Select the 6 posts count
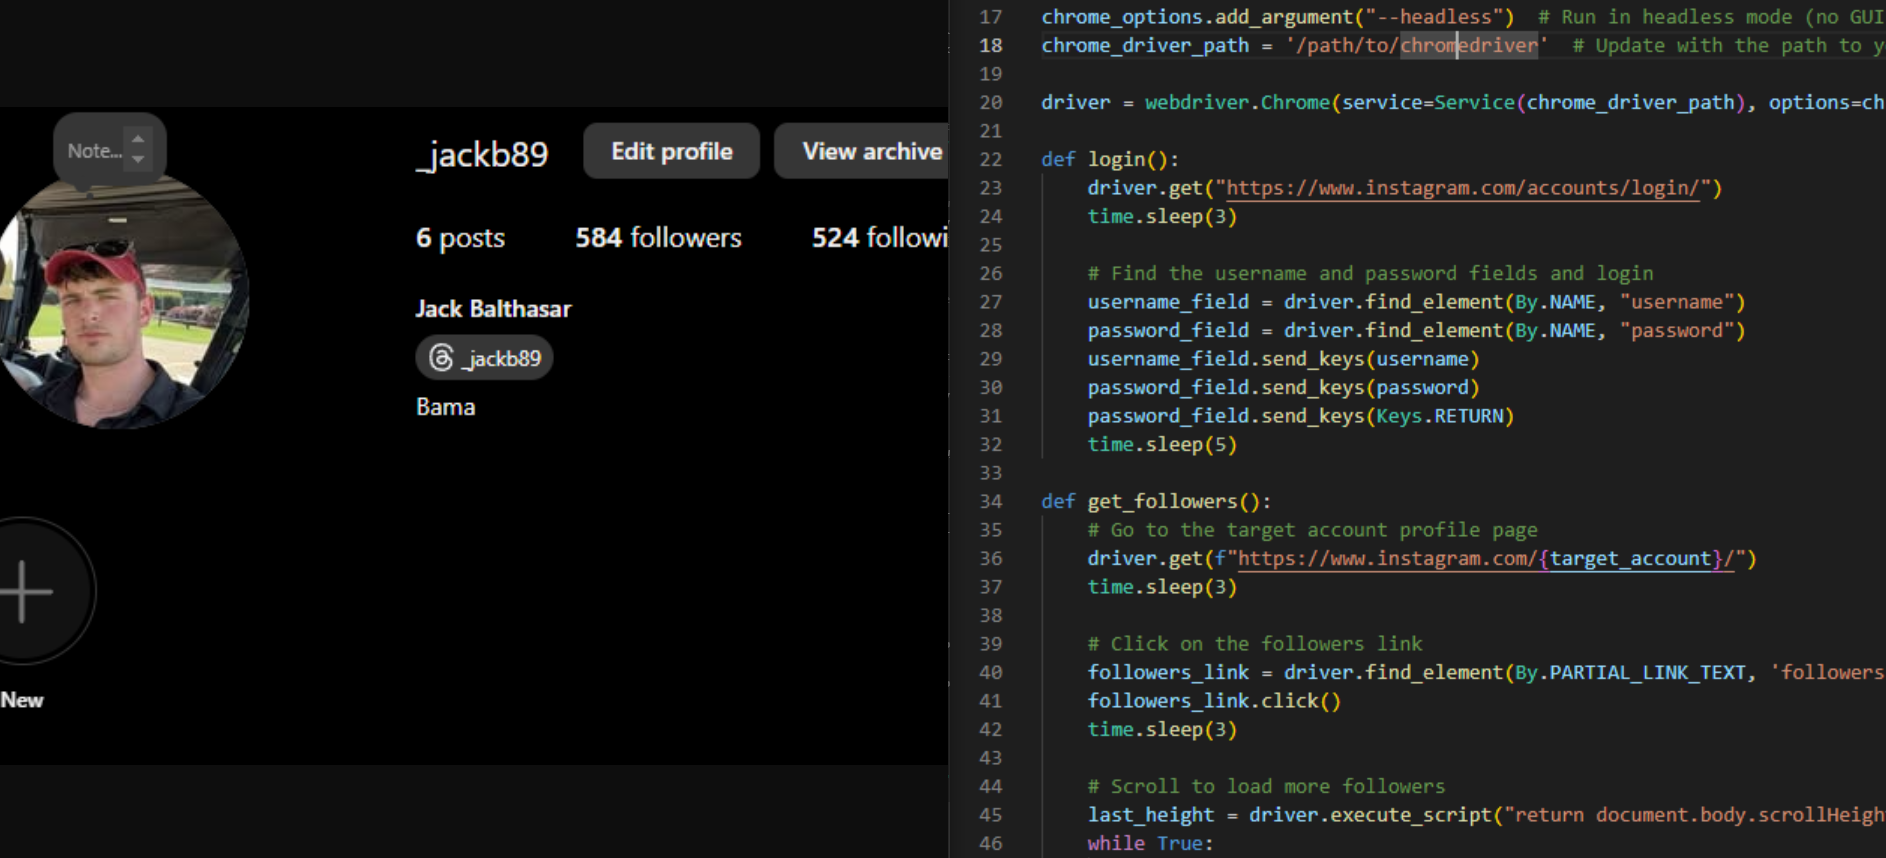1886x858 pixels. (460, 238)
